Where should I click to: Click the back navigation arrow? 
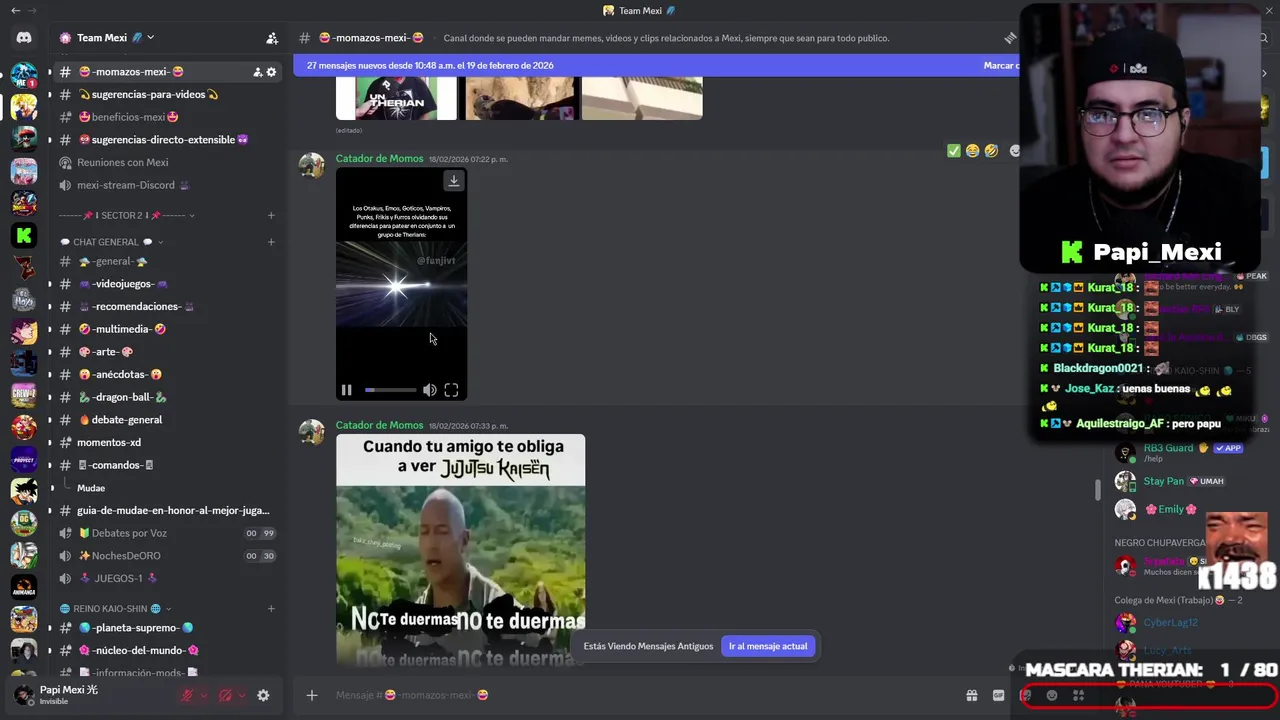(x=15, y=11)
